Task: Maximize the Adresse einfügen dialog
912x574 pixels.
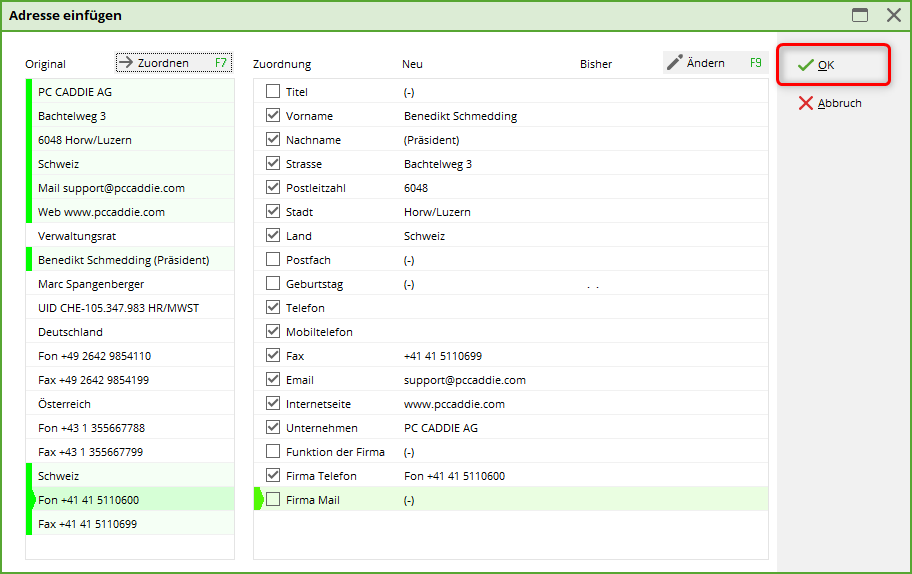Action: 859,15
